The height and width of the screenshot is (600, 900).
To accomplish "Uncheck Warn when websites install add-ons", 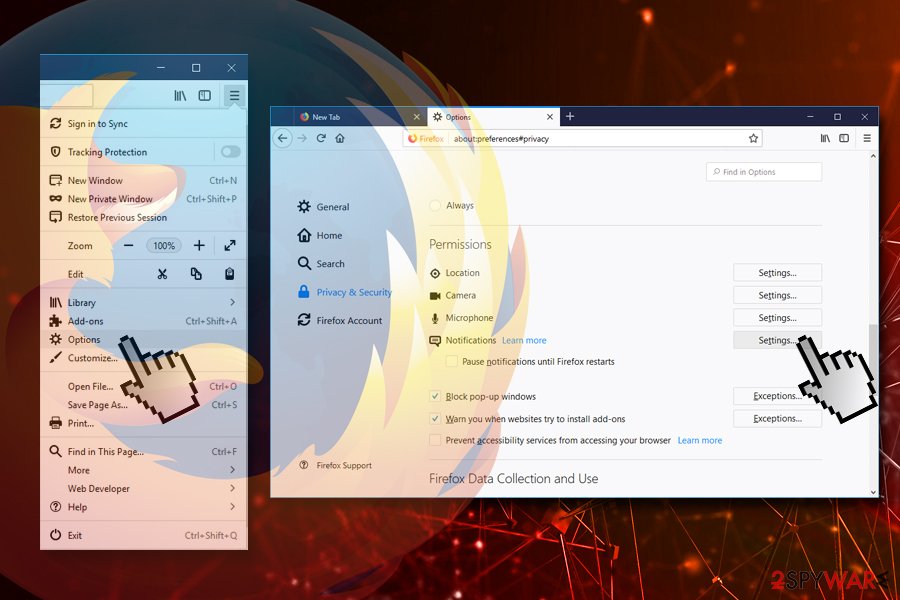I will click(435, 419).
